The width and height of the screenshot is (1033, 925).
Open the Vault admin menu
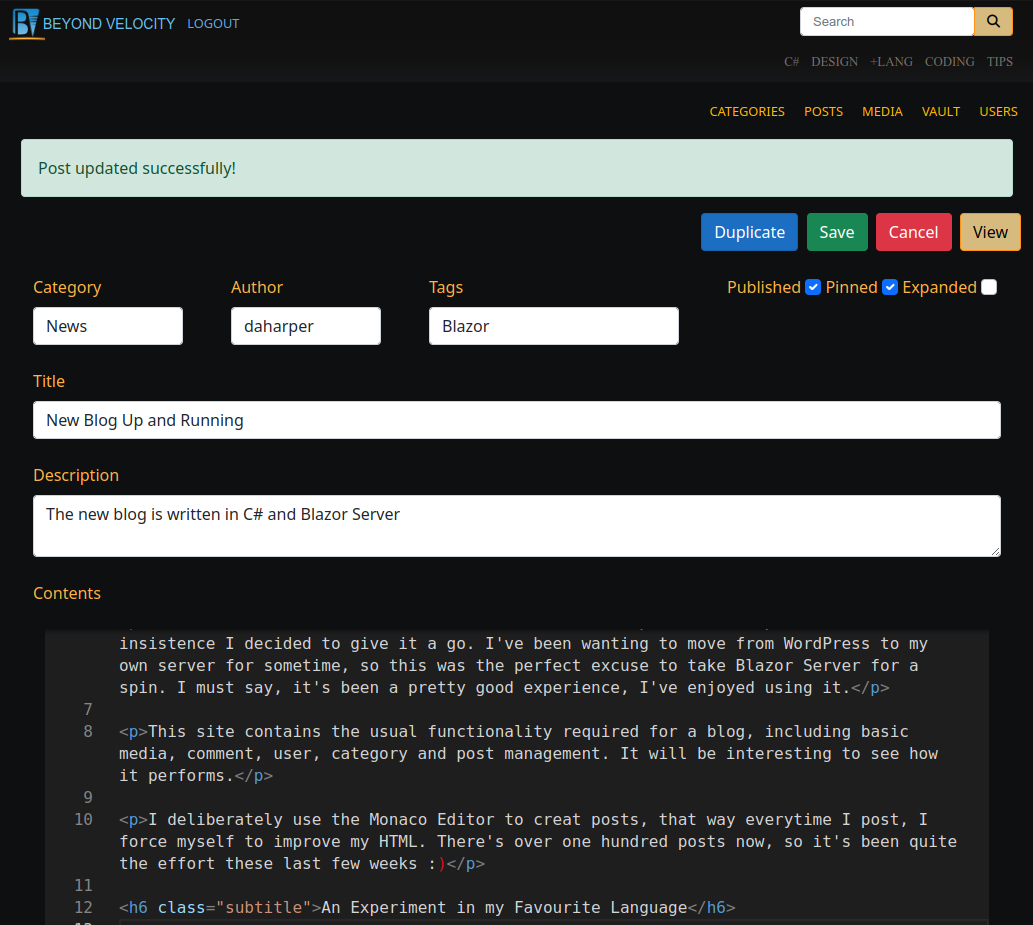point(941,111)
